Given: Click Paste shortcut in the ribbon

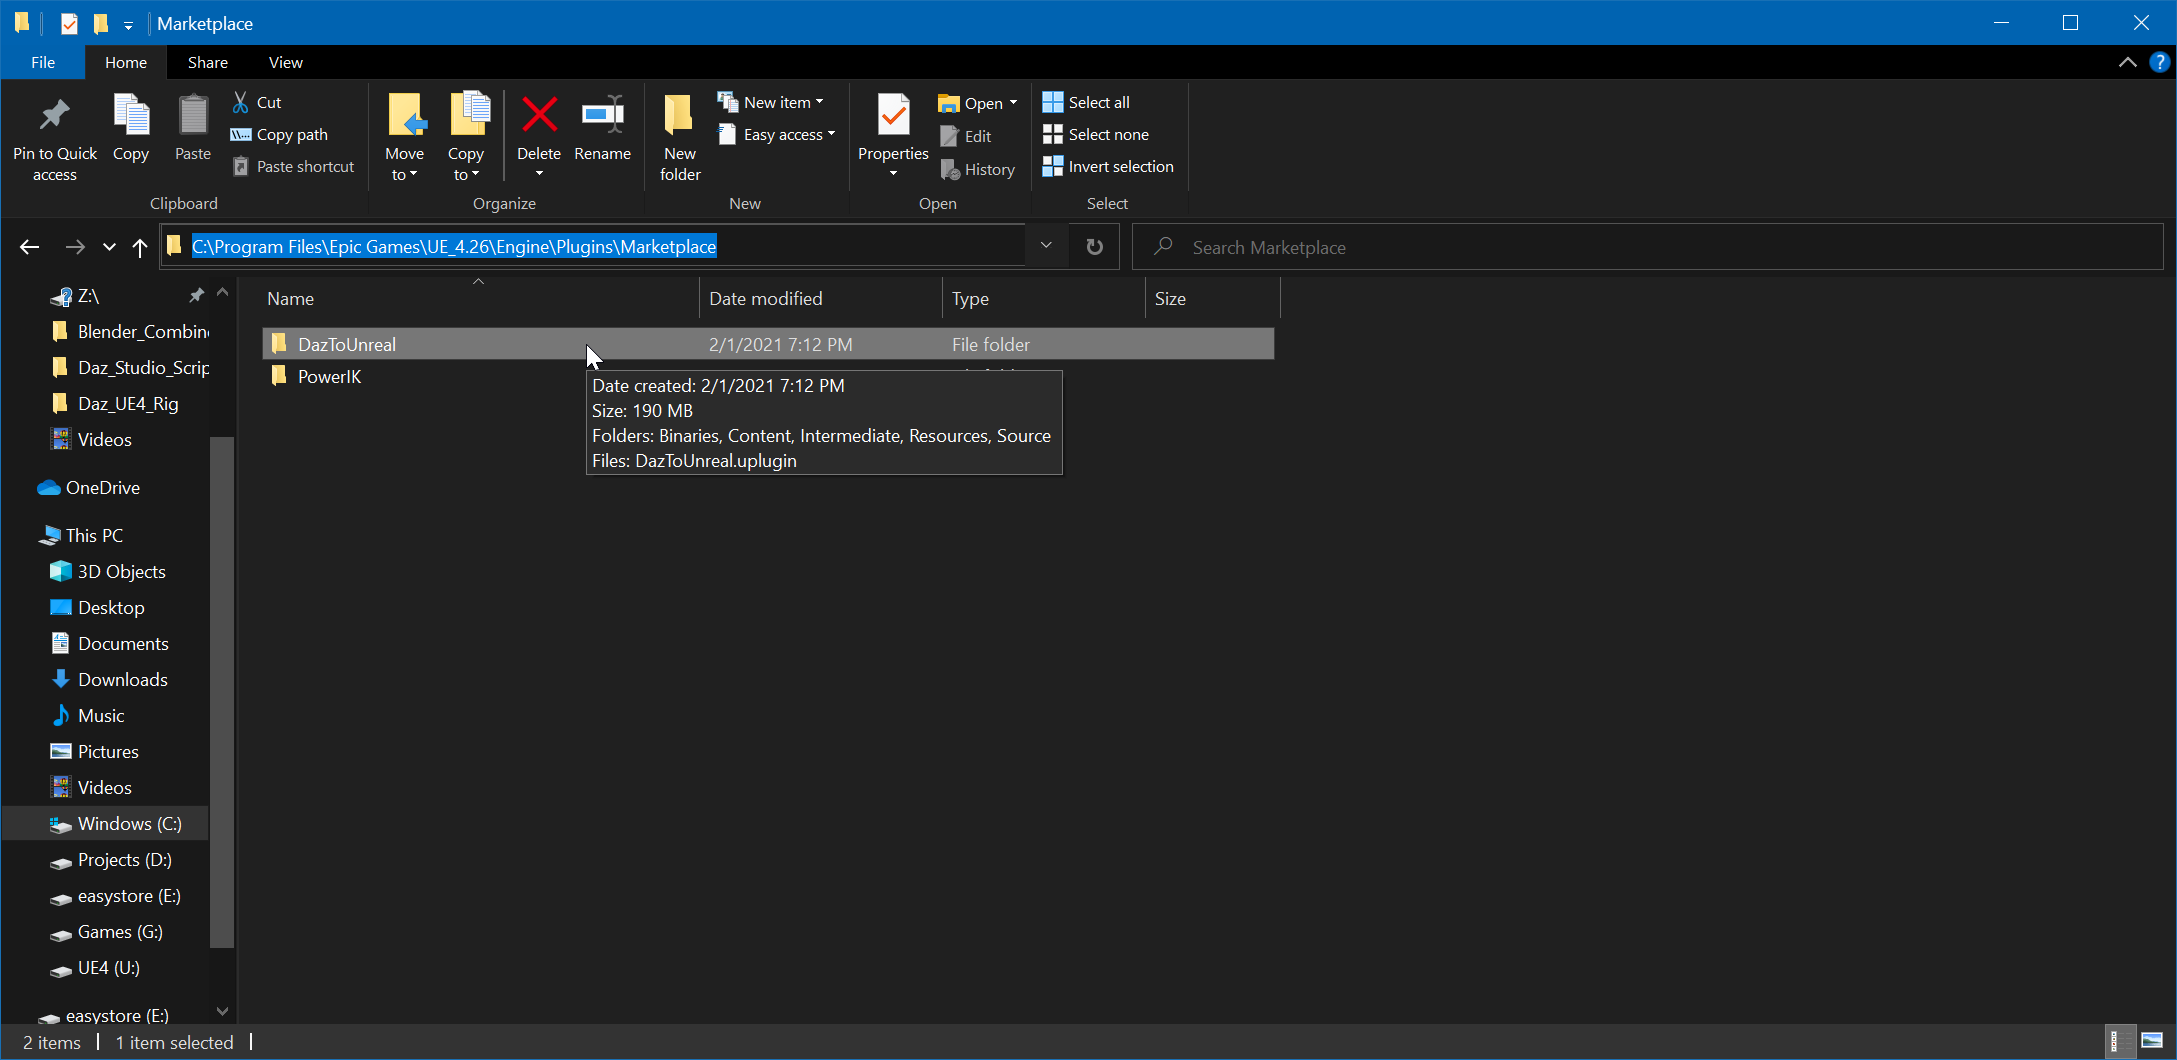Looking at the screenshot, I should 293,166.
